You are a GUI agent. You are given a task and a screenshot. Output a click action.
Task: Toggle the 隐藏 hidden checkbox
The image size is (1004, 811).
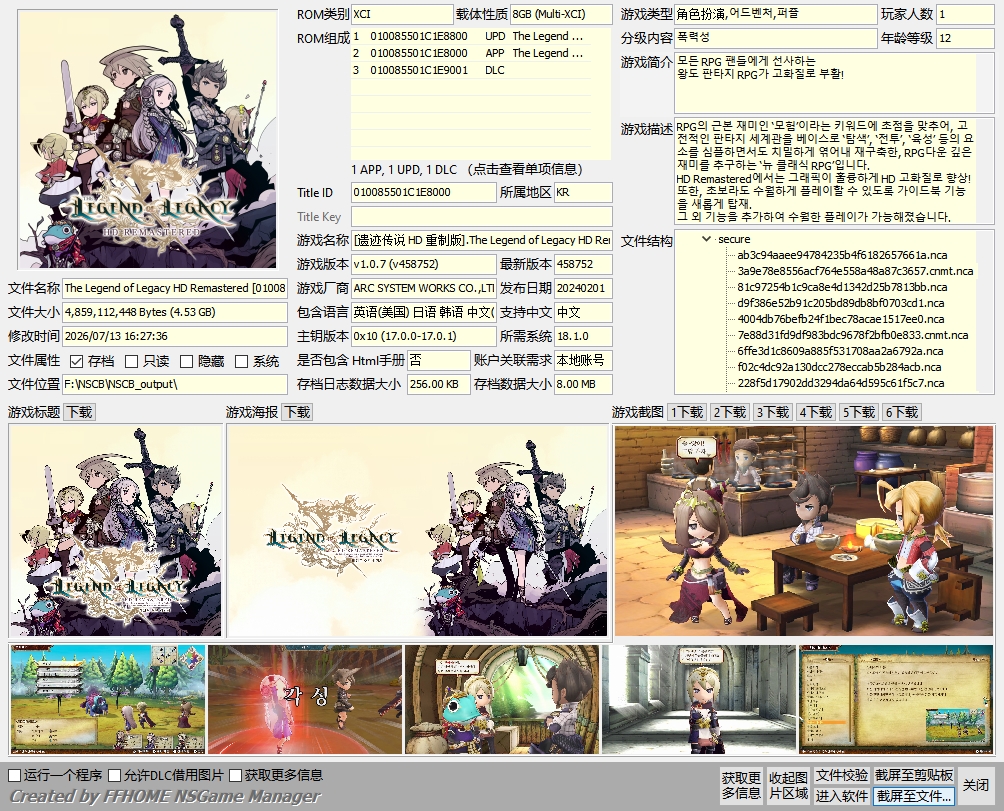[186, 361]
